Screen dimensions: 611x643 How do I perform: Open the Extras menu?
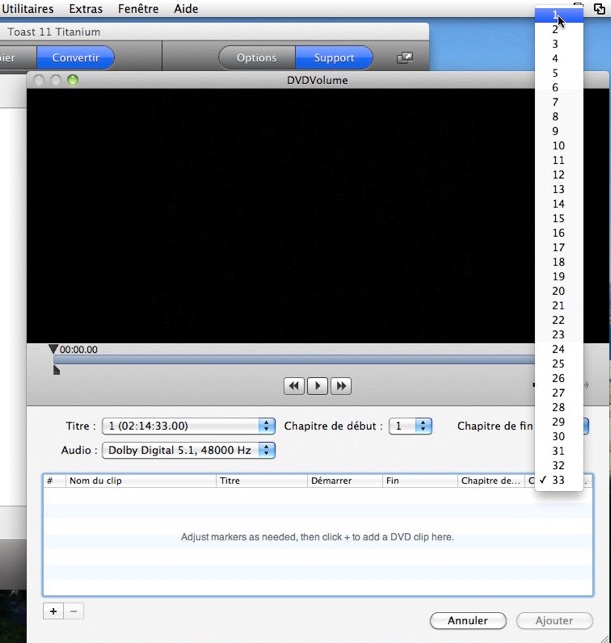86,9
